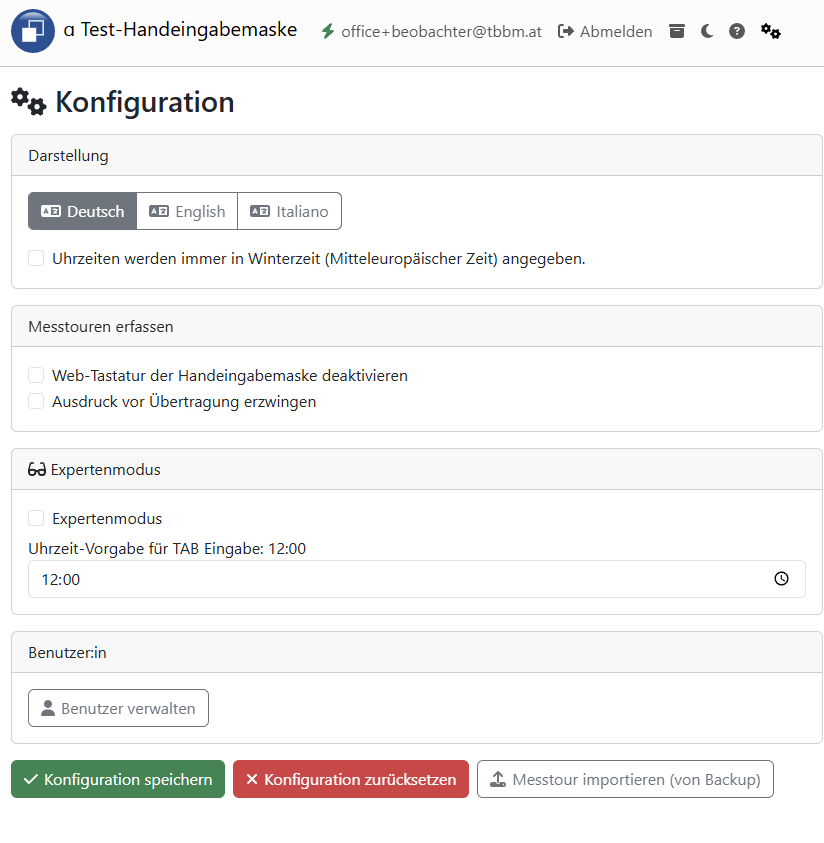Click the gears settings icon top right
This screenshot has height=843, width=824.
coord(771,31)
